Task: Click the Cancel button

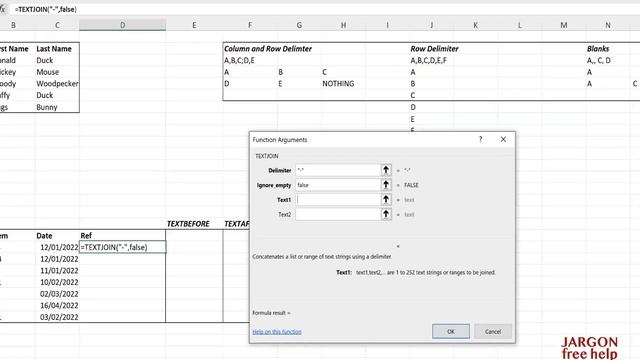Action: click(x=493, y=331)
